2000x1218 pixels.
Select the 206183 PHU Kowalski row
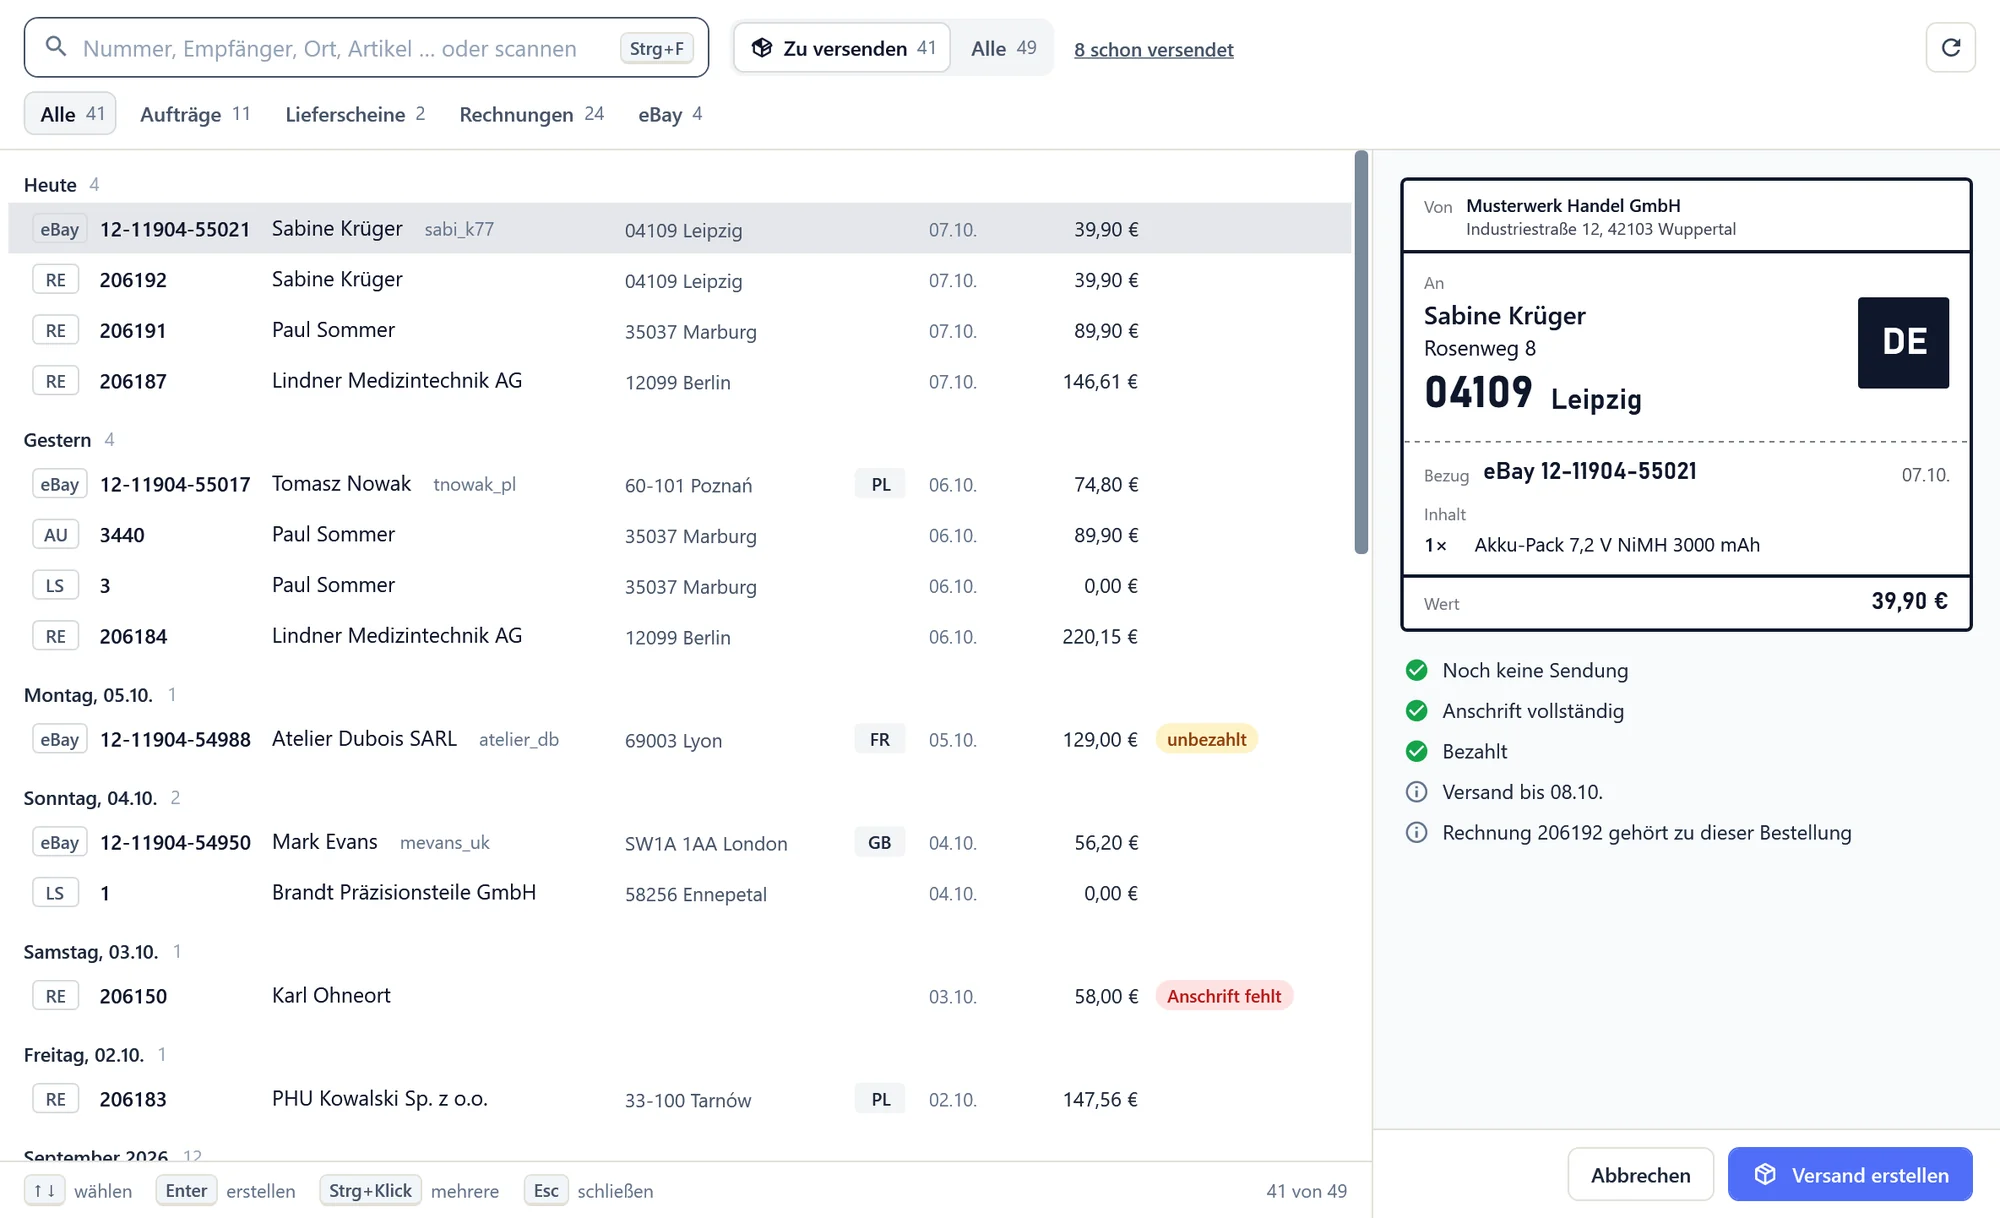(680, 1100)
